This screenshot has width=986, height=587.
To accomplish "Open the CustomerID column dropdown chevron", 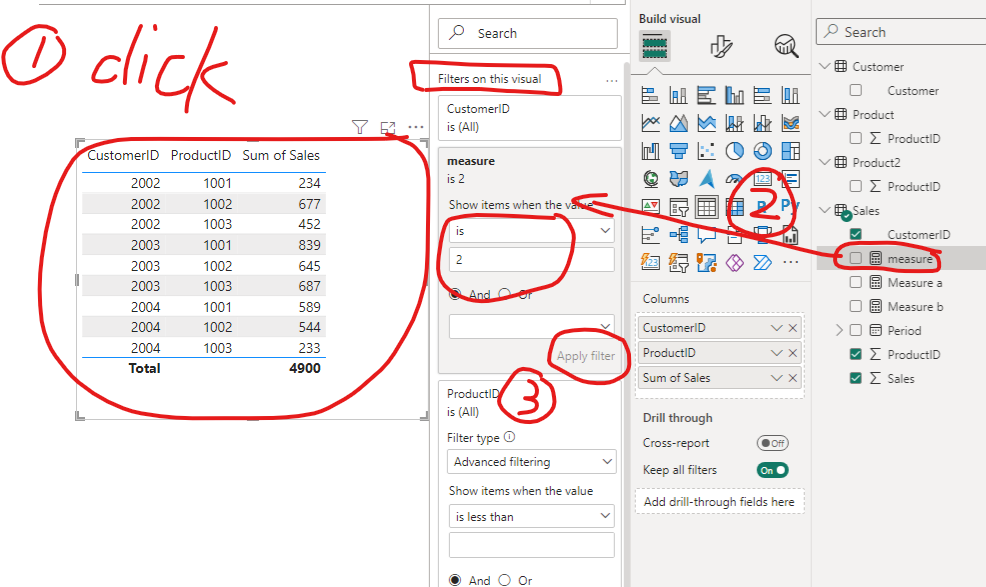I will (x=777, y=328).
